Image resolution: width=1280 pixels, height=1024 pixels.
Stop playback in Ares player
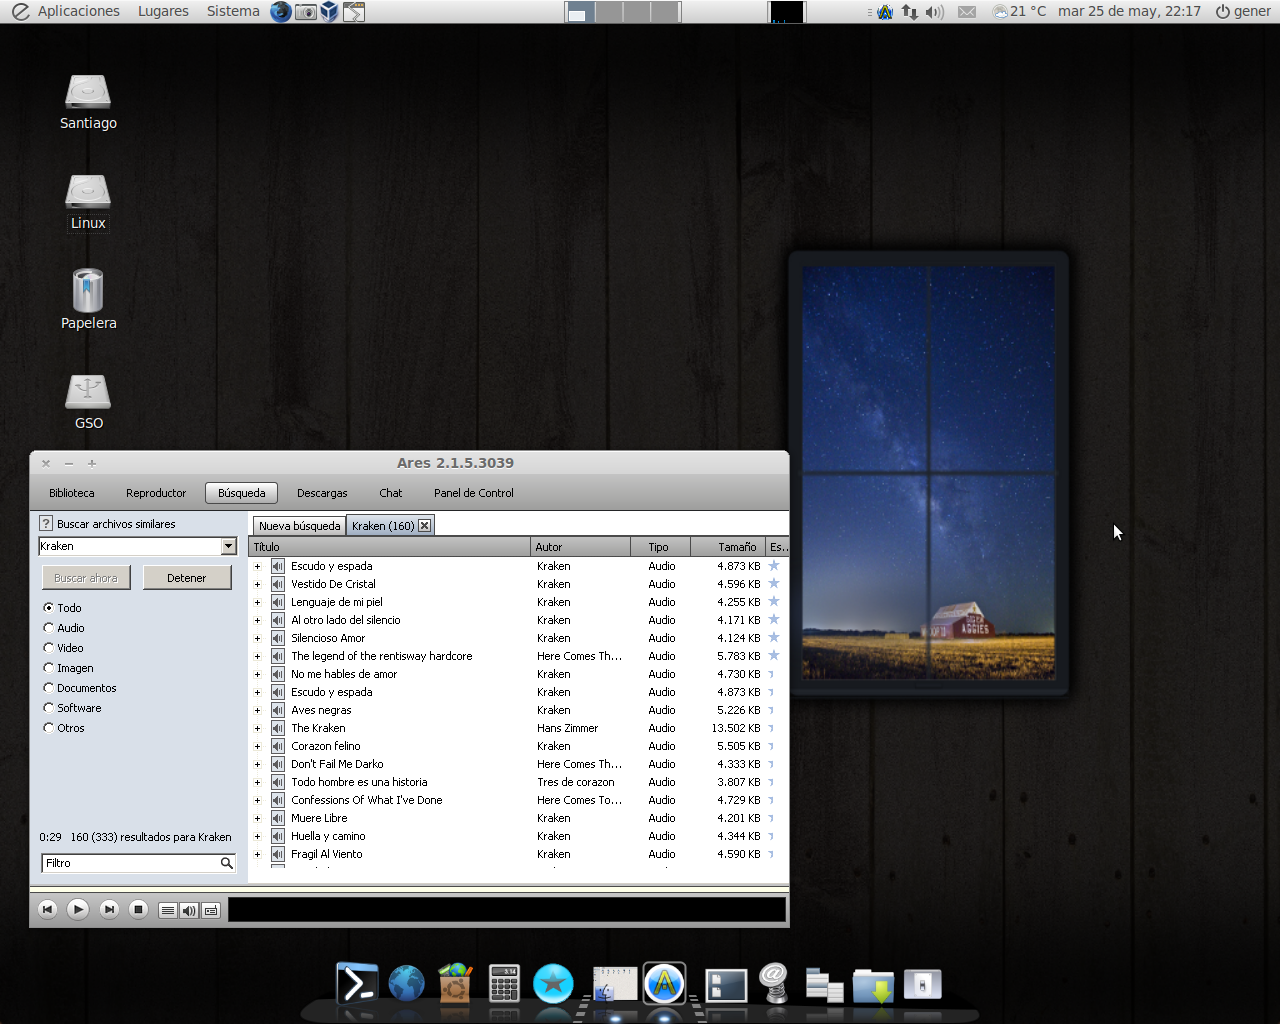139,909
